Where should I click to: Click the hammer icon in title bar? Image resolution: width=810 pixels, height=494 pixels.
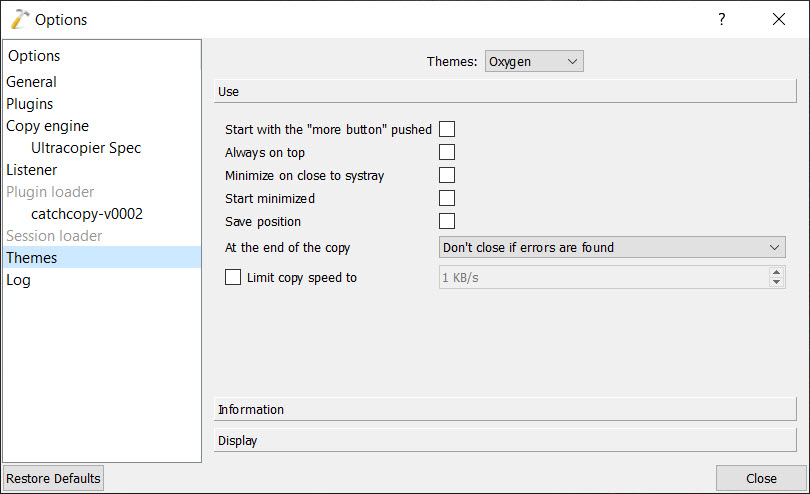tap(20, 19)
